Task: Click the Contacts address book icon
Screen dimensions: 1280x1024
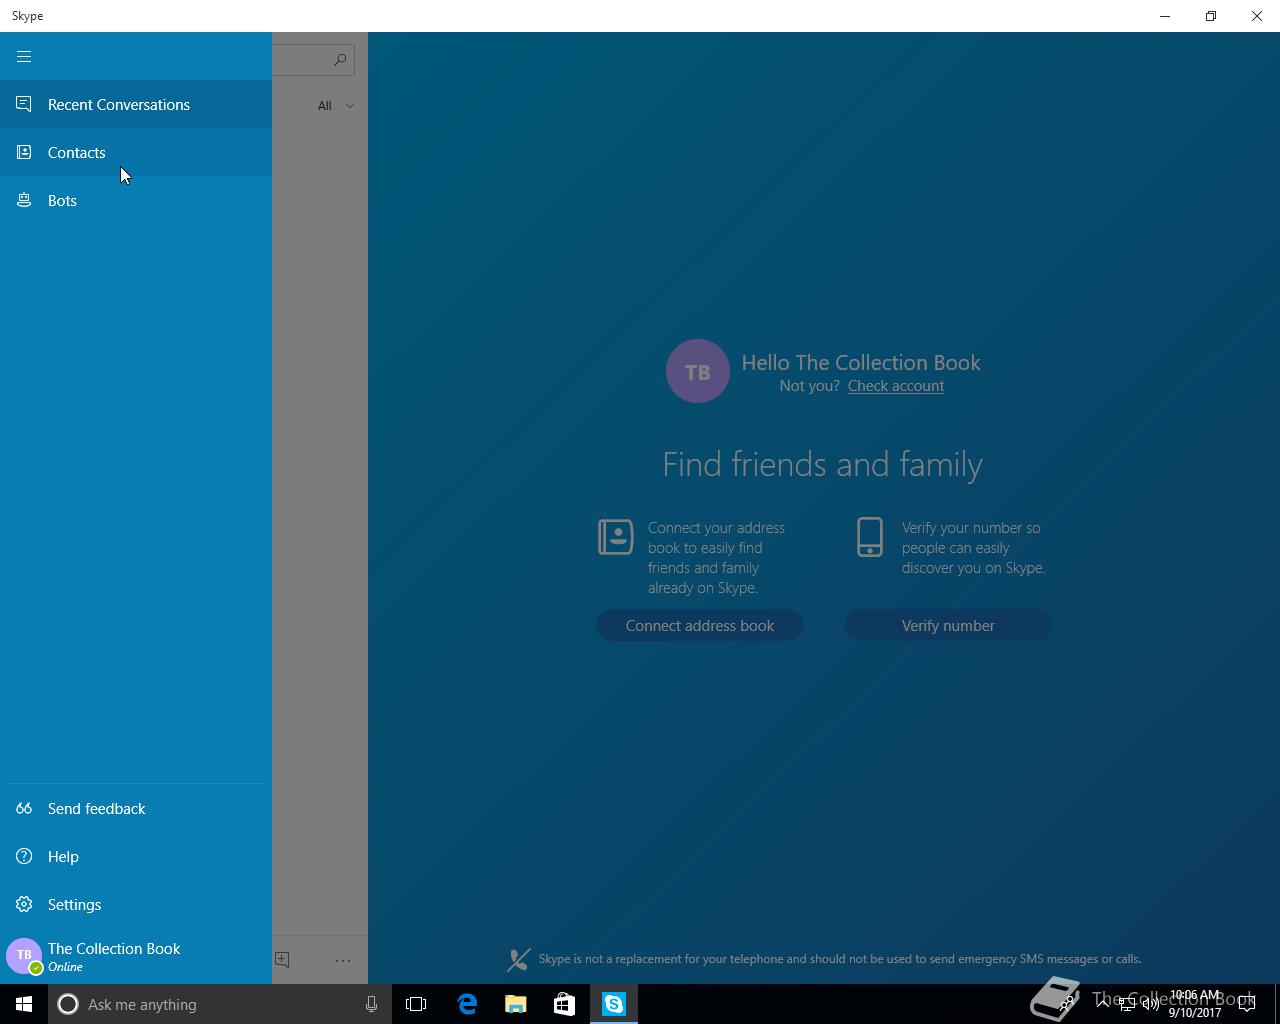Action: click(x=24, y=152)
